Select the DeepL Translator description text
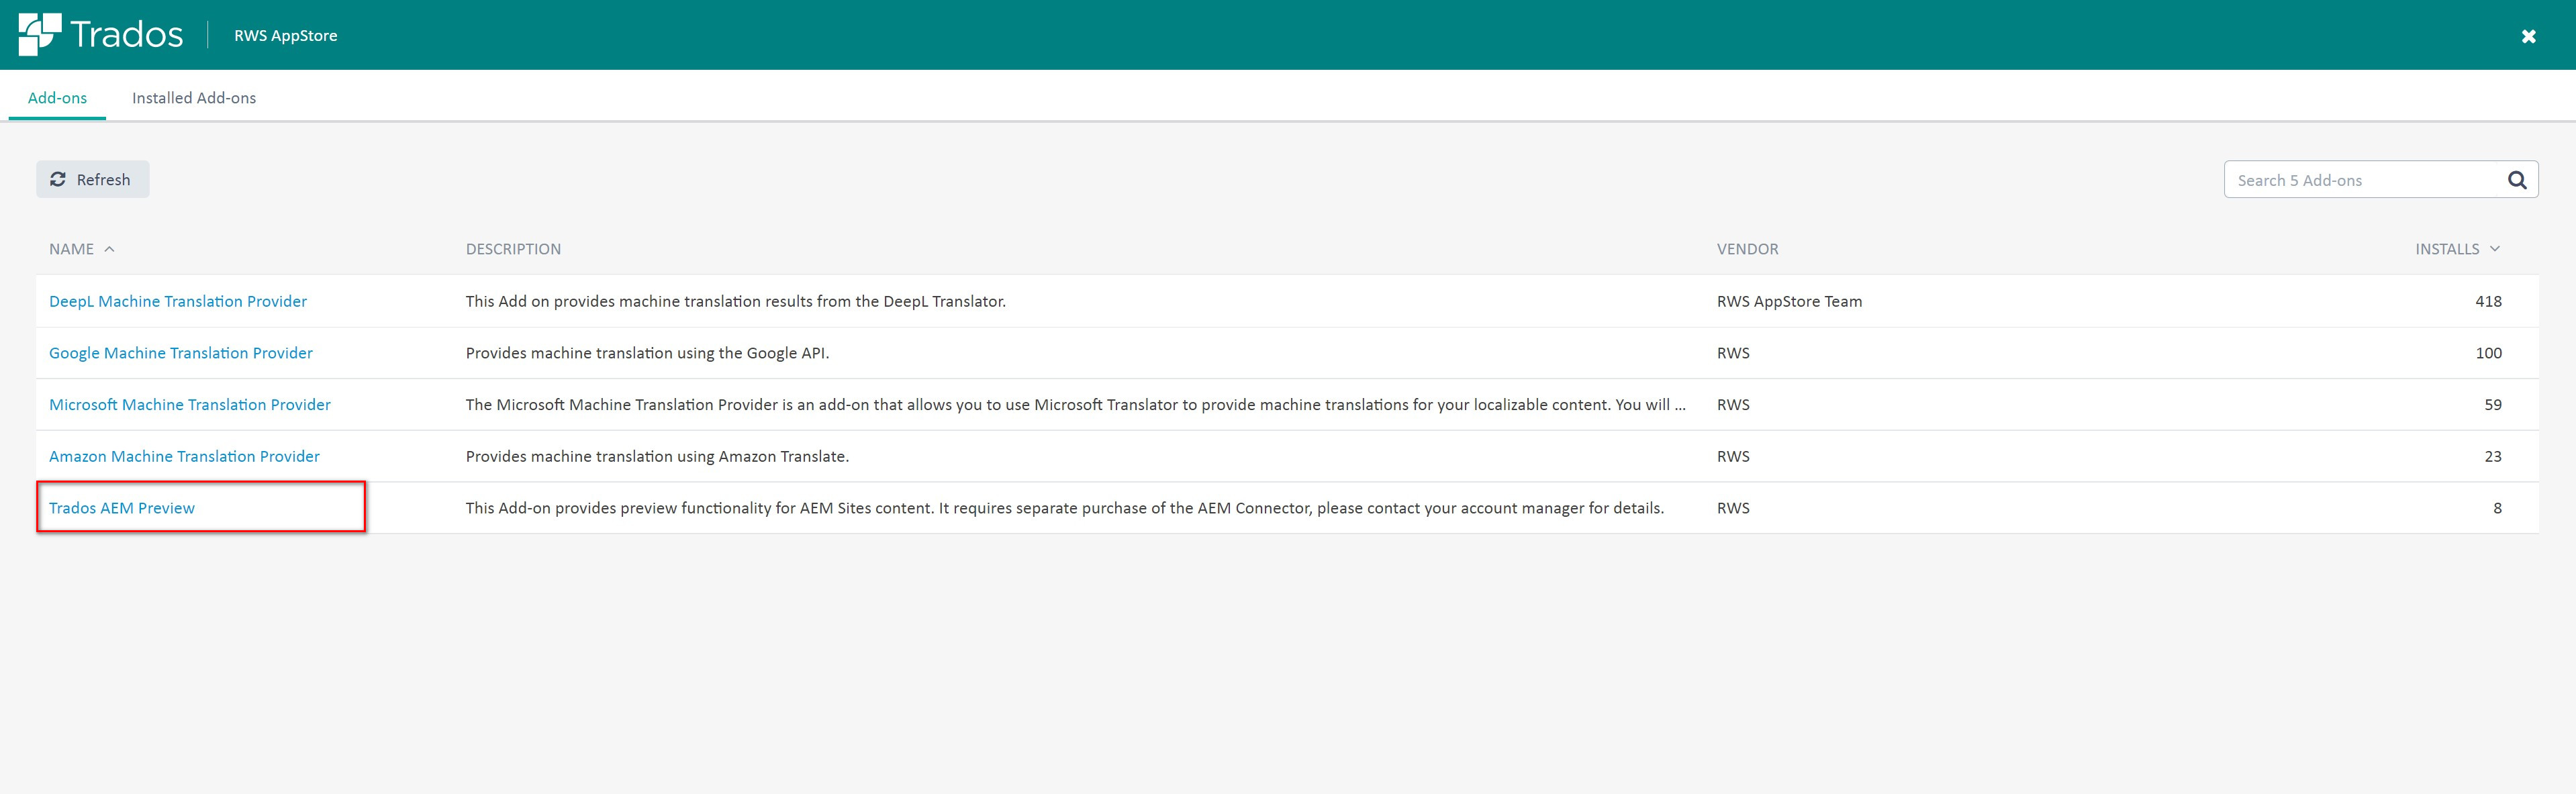2576x794 pixels. click(x=735, y=301)
